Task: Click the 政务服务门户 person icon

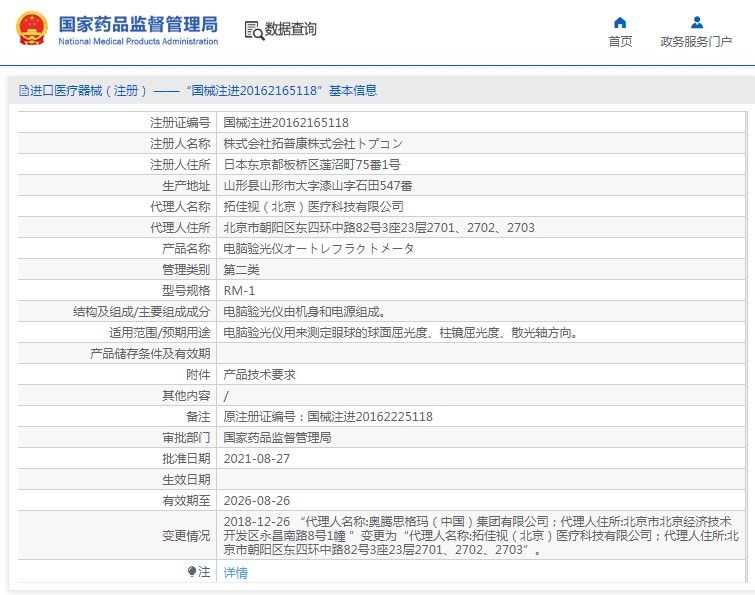Action: [696, 22]
